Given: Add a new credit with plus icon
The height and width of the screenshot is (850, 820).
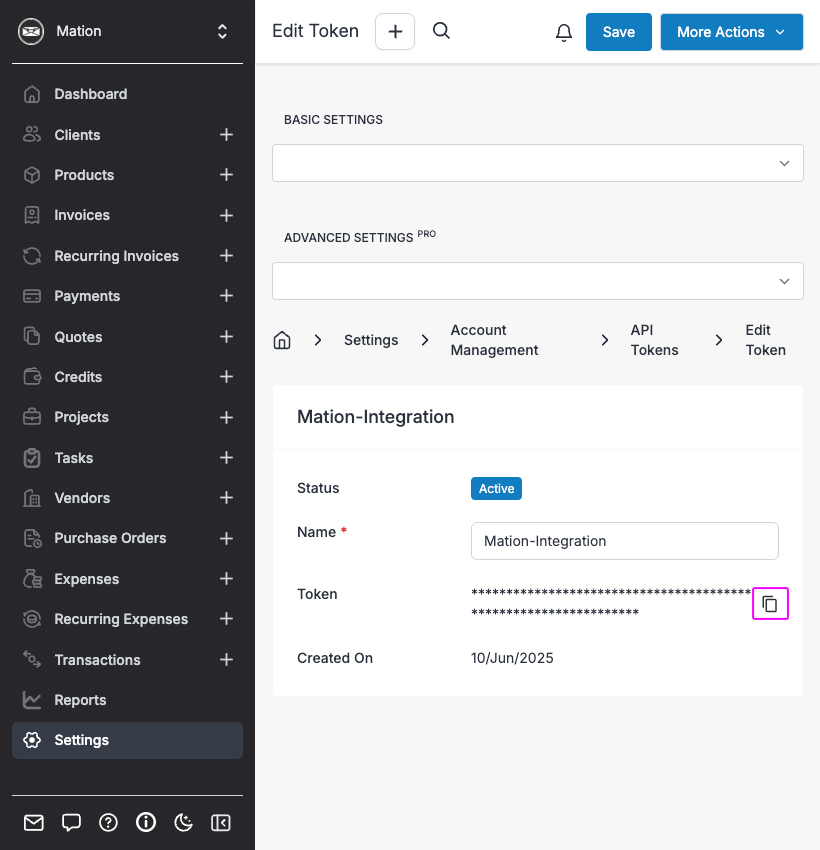Looking at the screenshot, I should tap(227, 377).
